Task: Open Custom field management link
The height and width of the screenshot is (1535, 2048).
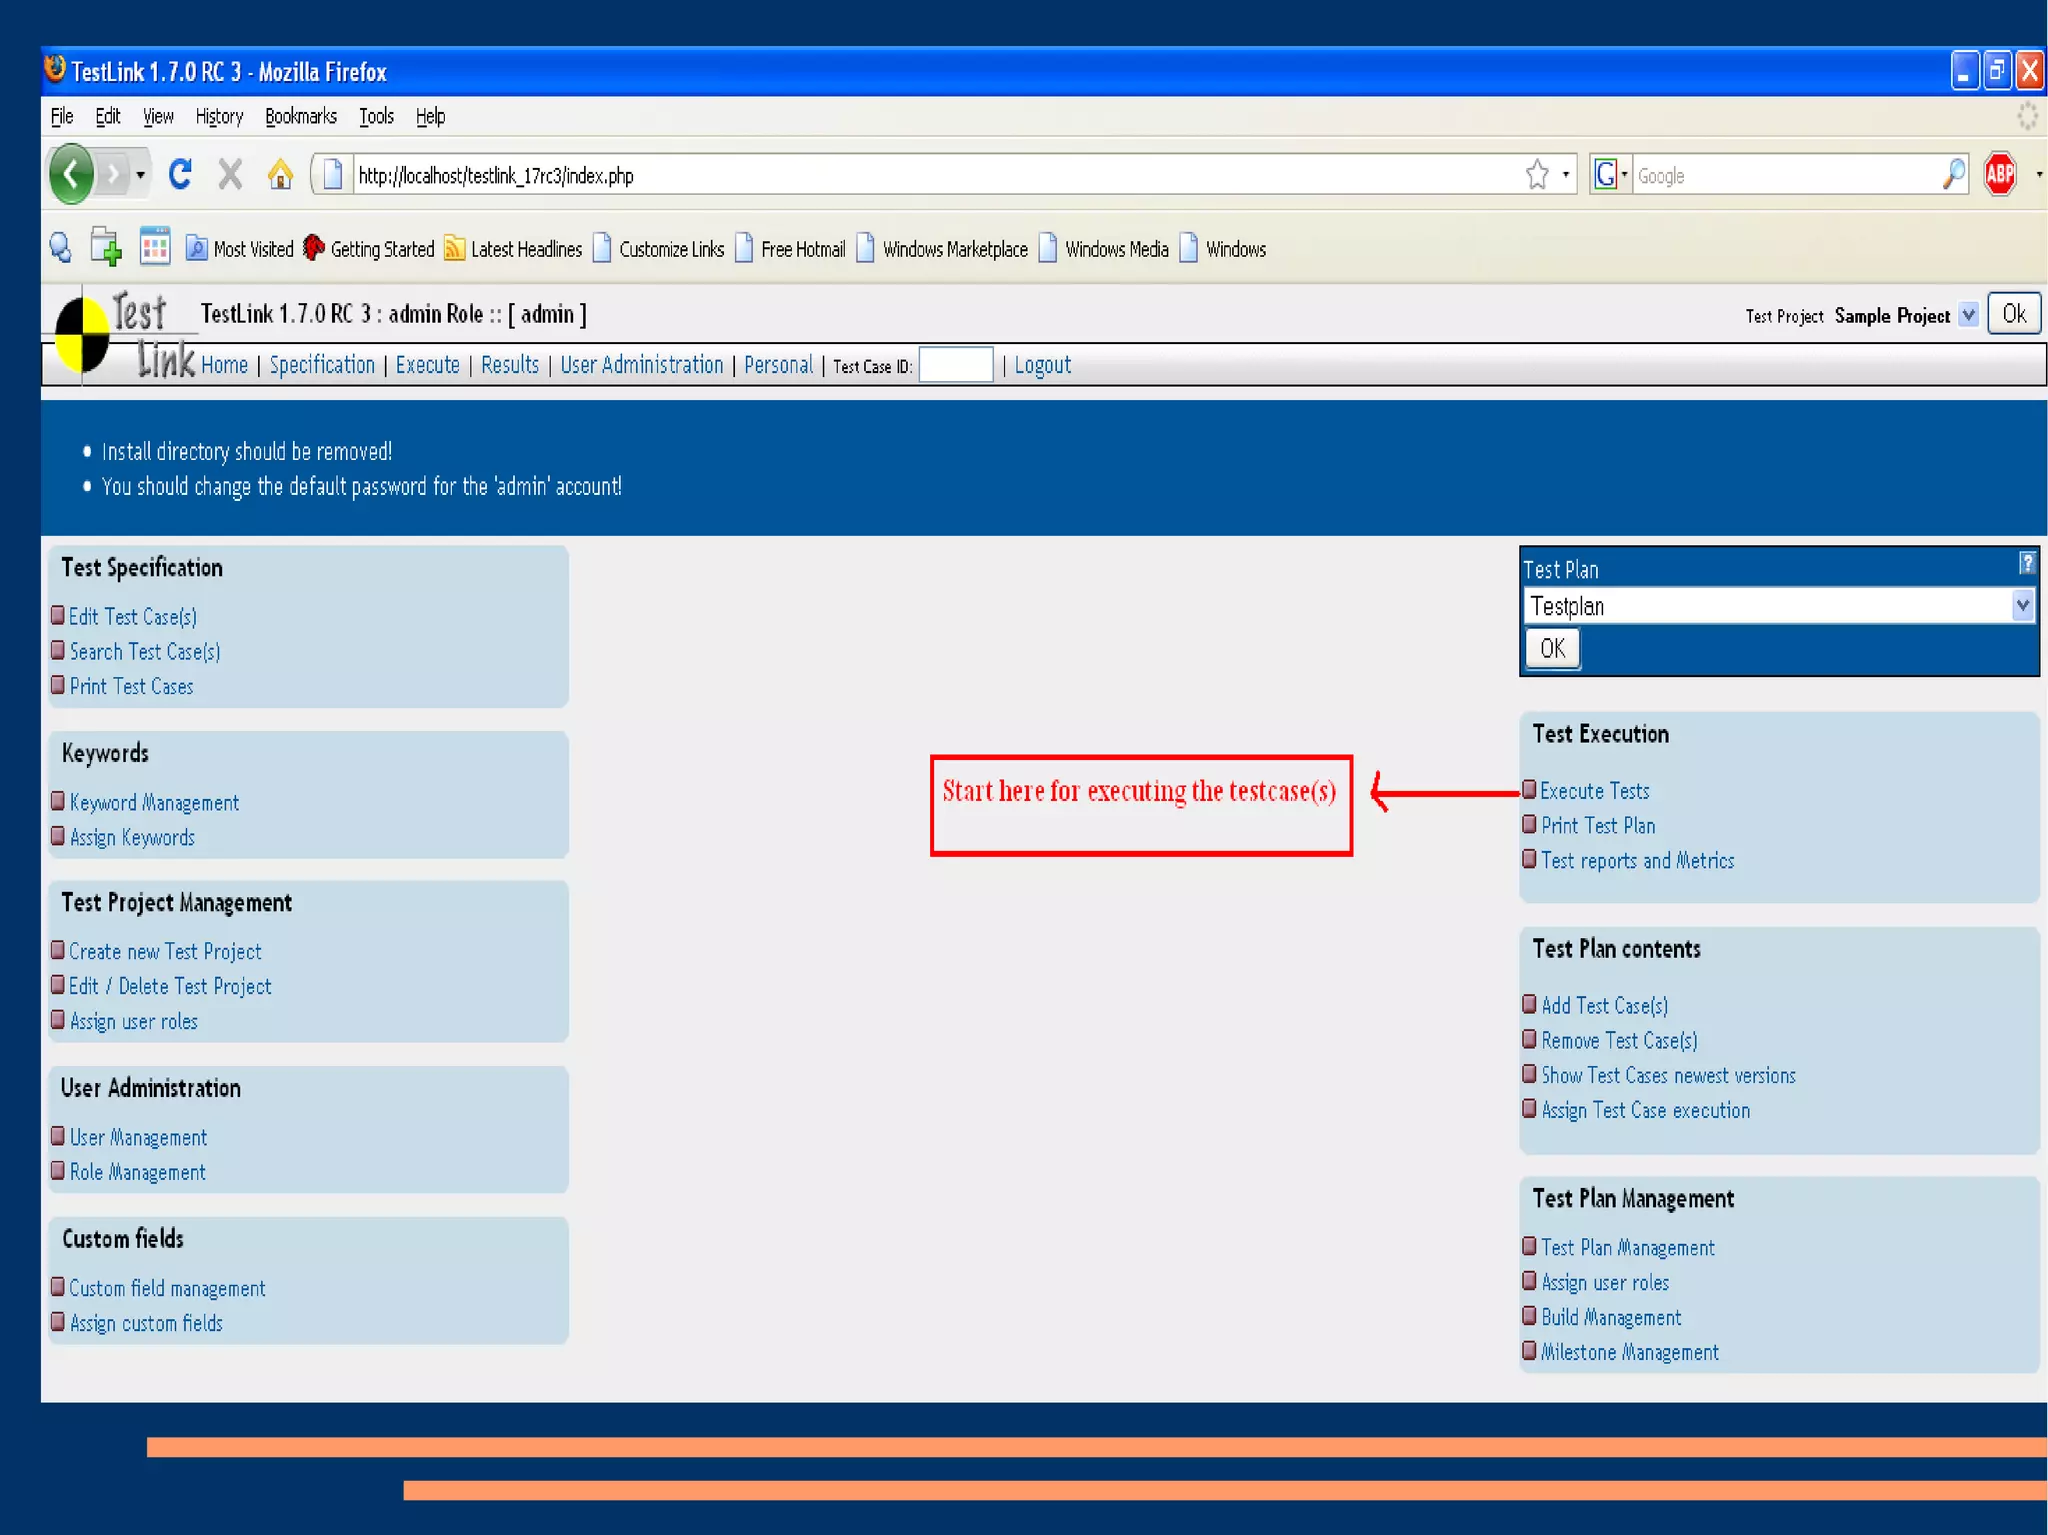Action: click(167, 1289)
